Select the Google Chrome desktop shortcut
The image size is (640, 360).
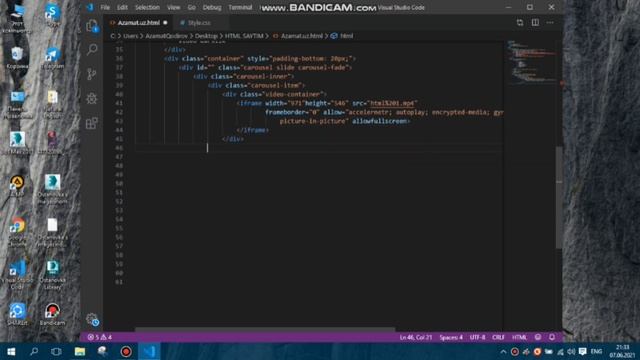[17, 231]
